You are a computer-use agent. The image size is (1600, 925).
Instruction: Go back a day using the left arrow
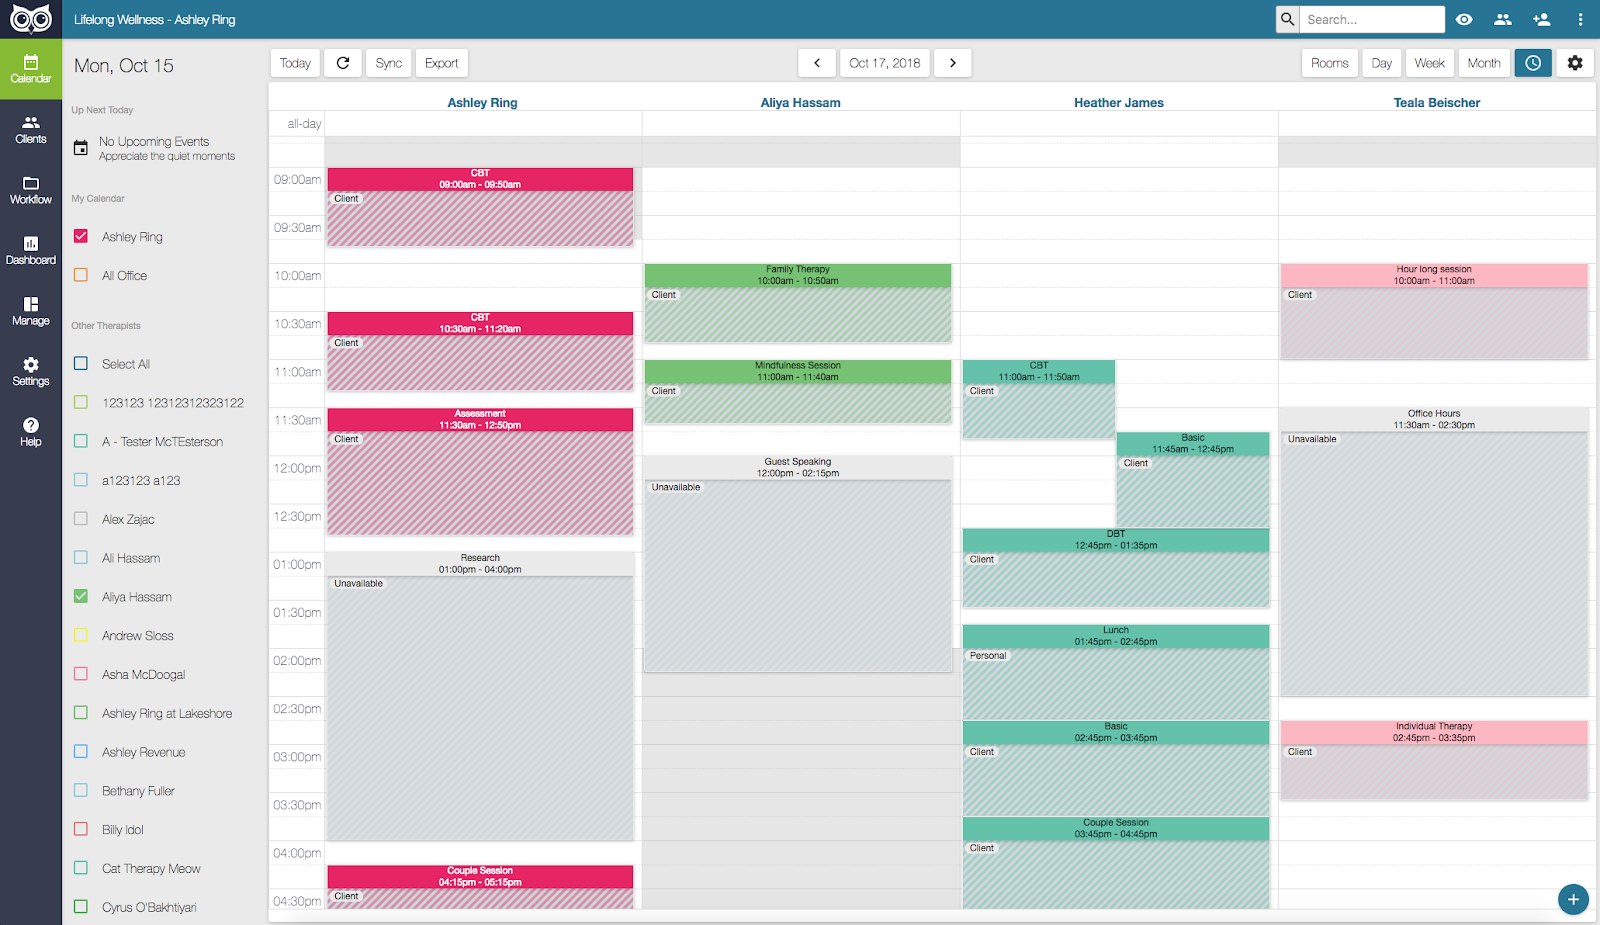pos(816,62)
